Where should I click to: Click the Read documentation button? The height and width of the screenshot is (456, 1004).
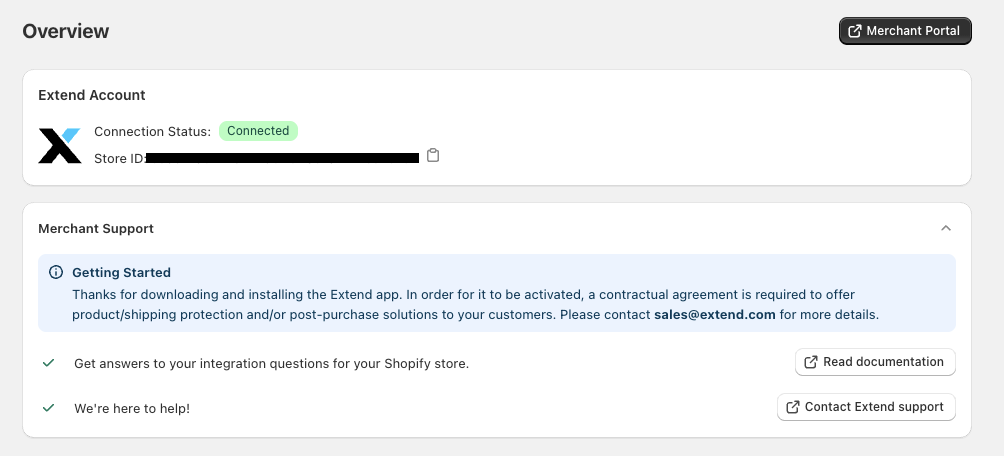875,362
